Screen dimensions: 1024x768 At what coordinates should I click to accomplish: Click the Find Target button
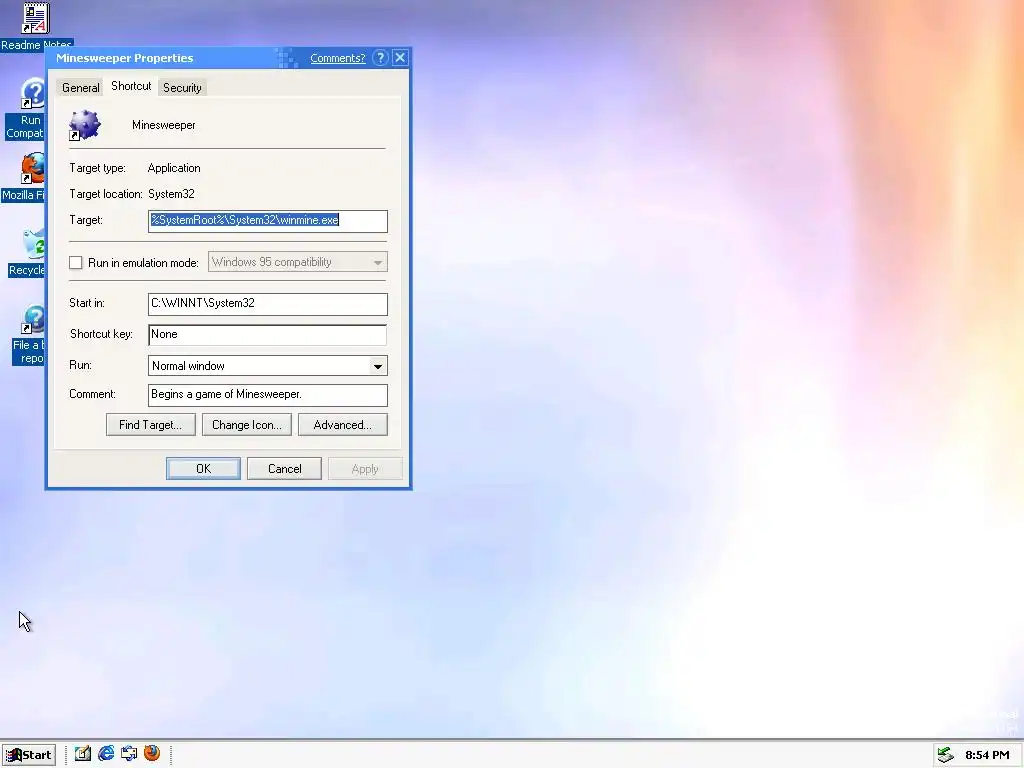coord(151,424)
